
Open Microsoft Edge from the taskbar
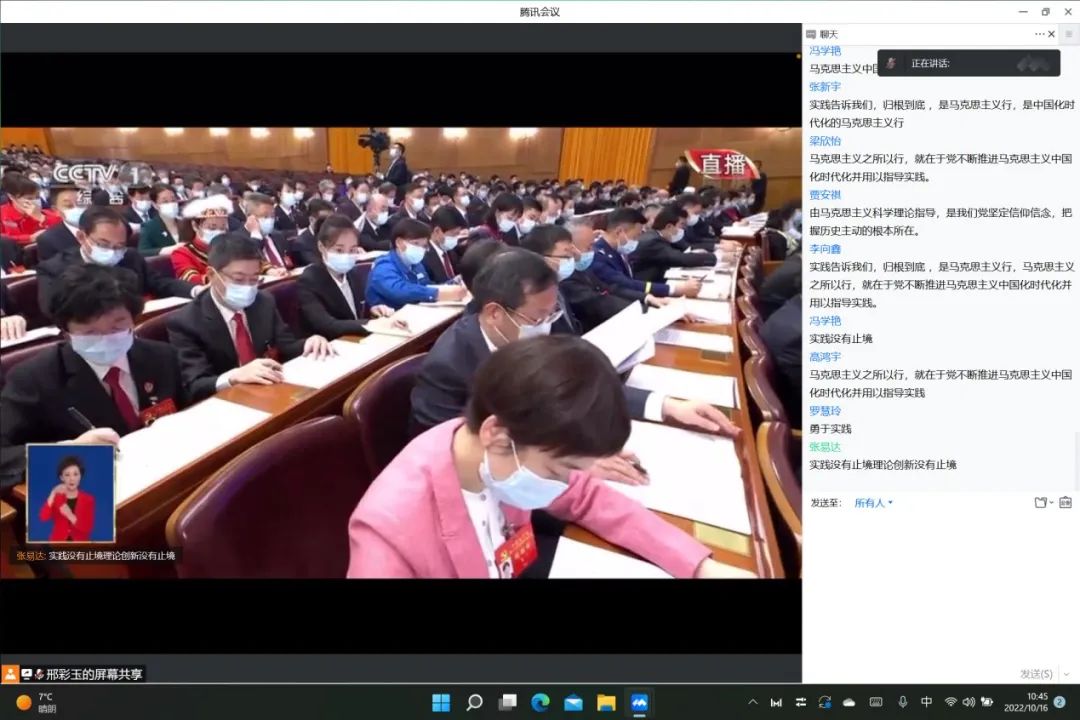(540, 702)
